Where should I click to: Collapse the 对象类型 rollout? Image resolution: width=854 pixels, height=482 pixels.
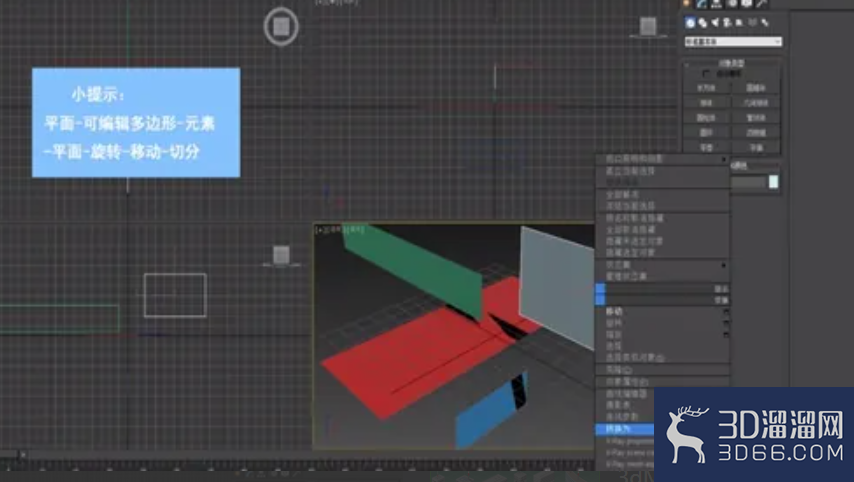[731, 63]
